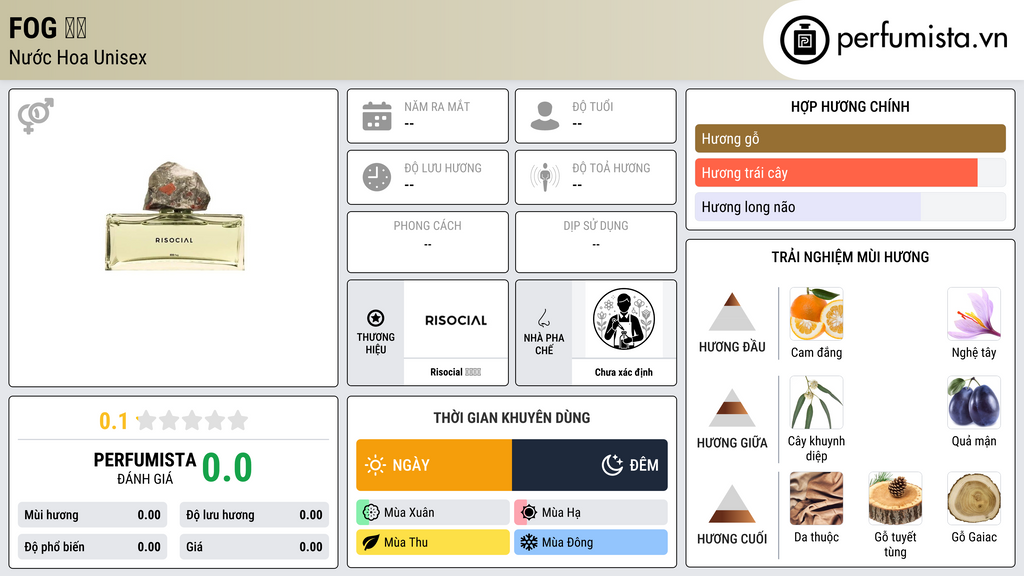The height and width of the screenshot is (576, 1024).
Task: Click the Hương đầu pyramid icon
Action: click(732, 312)
